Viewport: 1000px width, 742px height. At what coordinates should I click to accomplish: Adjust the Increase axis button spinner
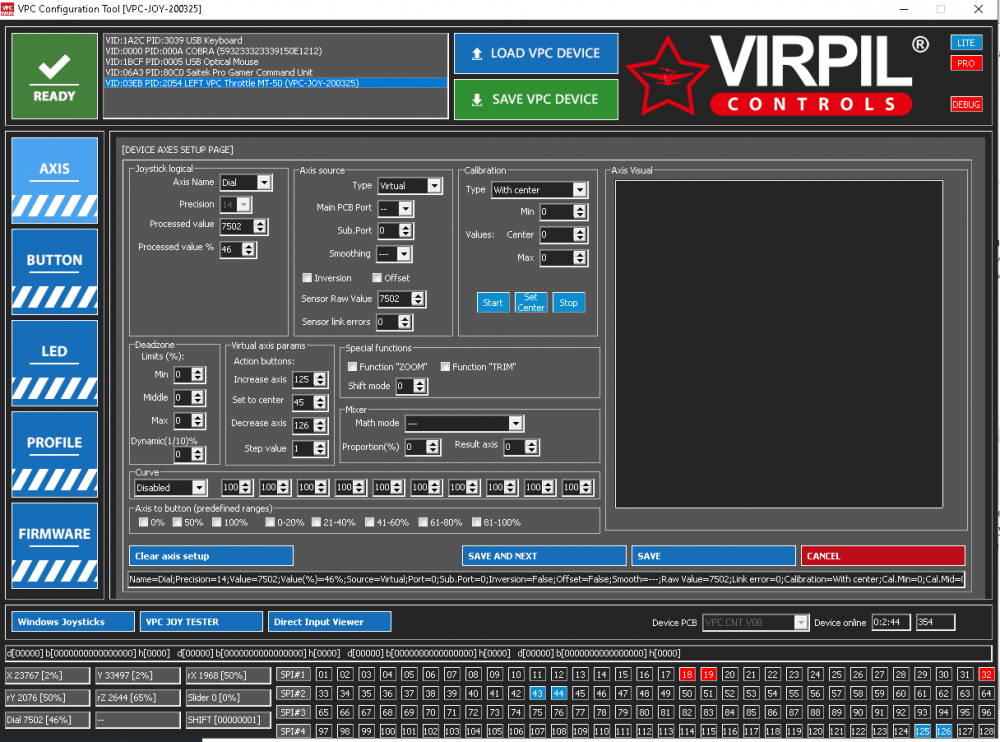320,380
